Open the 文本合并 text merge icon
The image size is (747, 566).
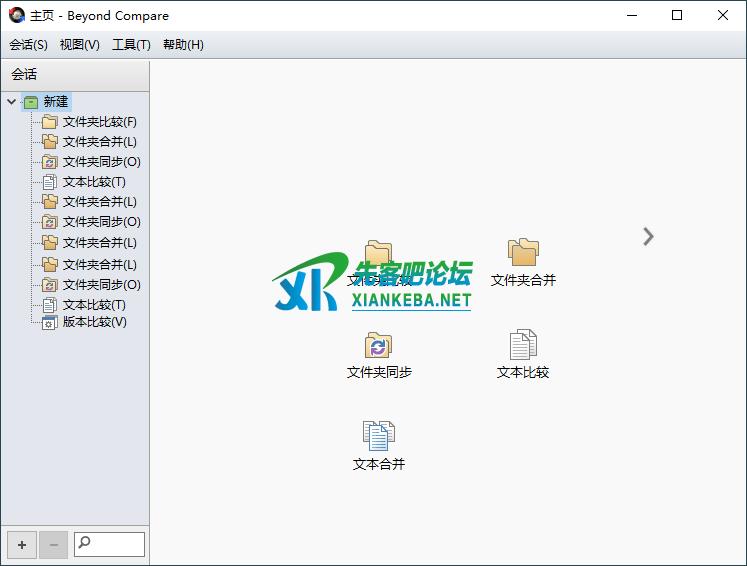click(379, 436)
